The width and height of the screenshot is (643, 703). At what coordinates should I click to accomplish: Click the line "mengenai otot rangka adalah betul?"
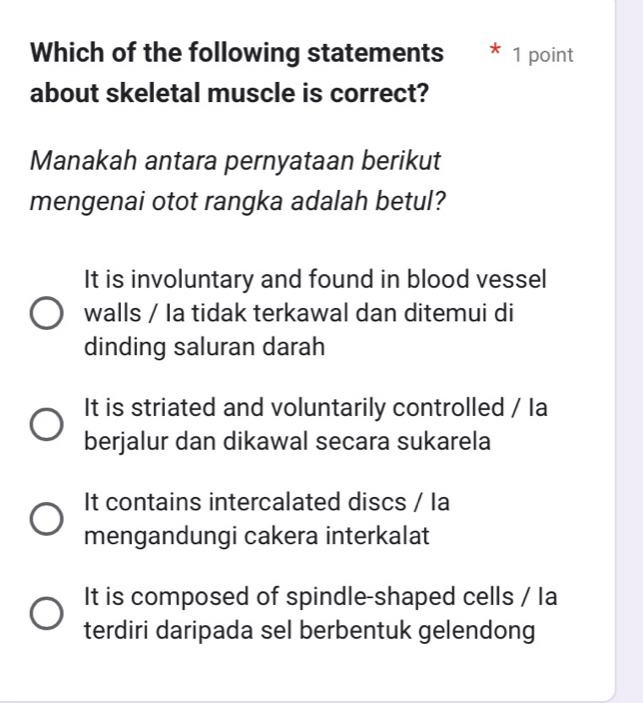(x=238, y=200)
